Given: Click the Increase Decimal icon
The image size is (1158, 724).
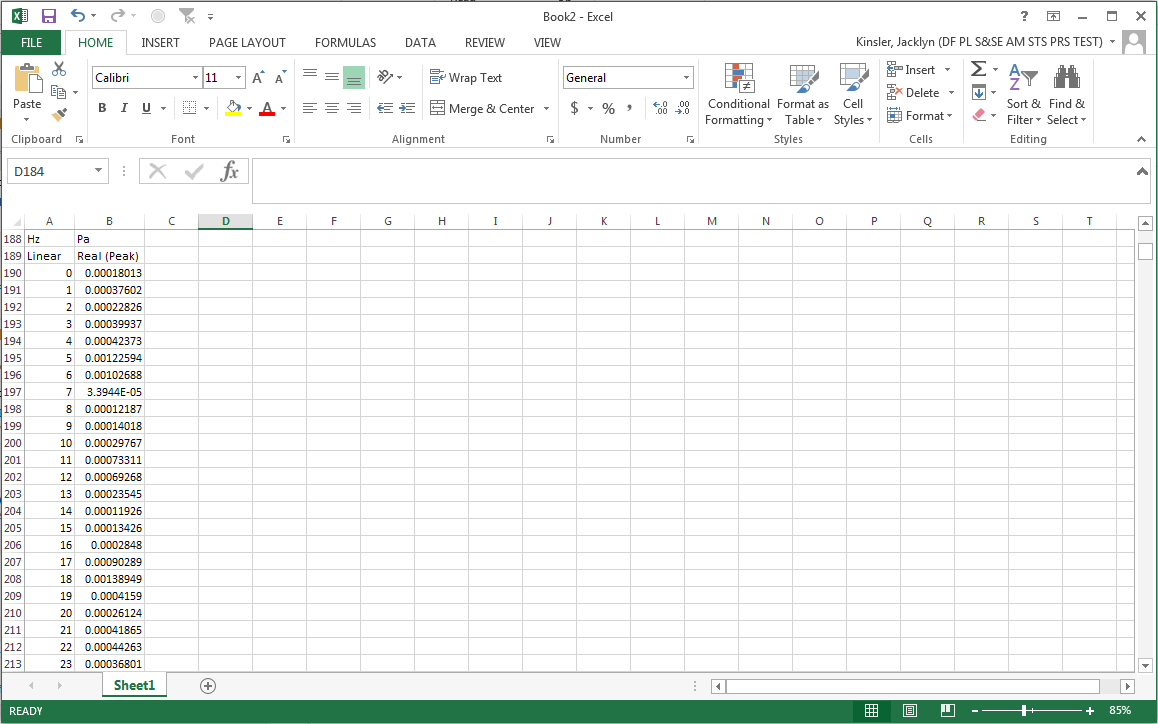Looking at the screenshot, I should 660,109.
